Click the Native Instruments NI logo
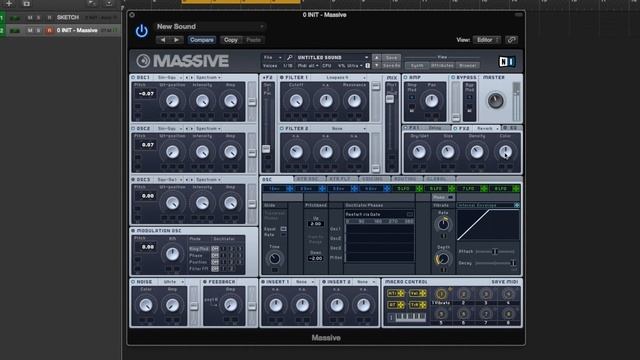Screen dimensions: 640x360 tap(507, 62)
